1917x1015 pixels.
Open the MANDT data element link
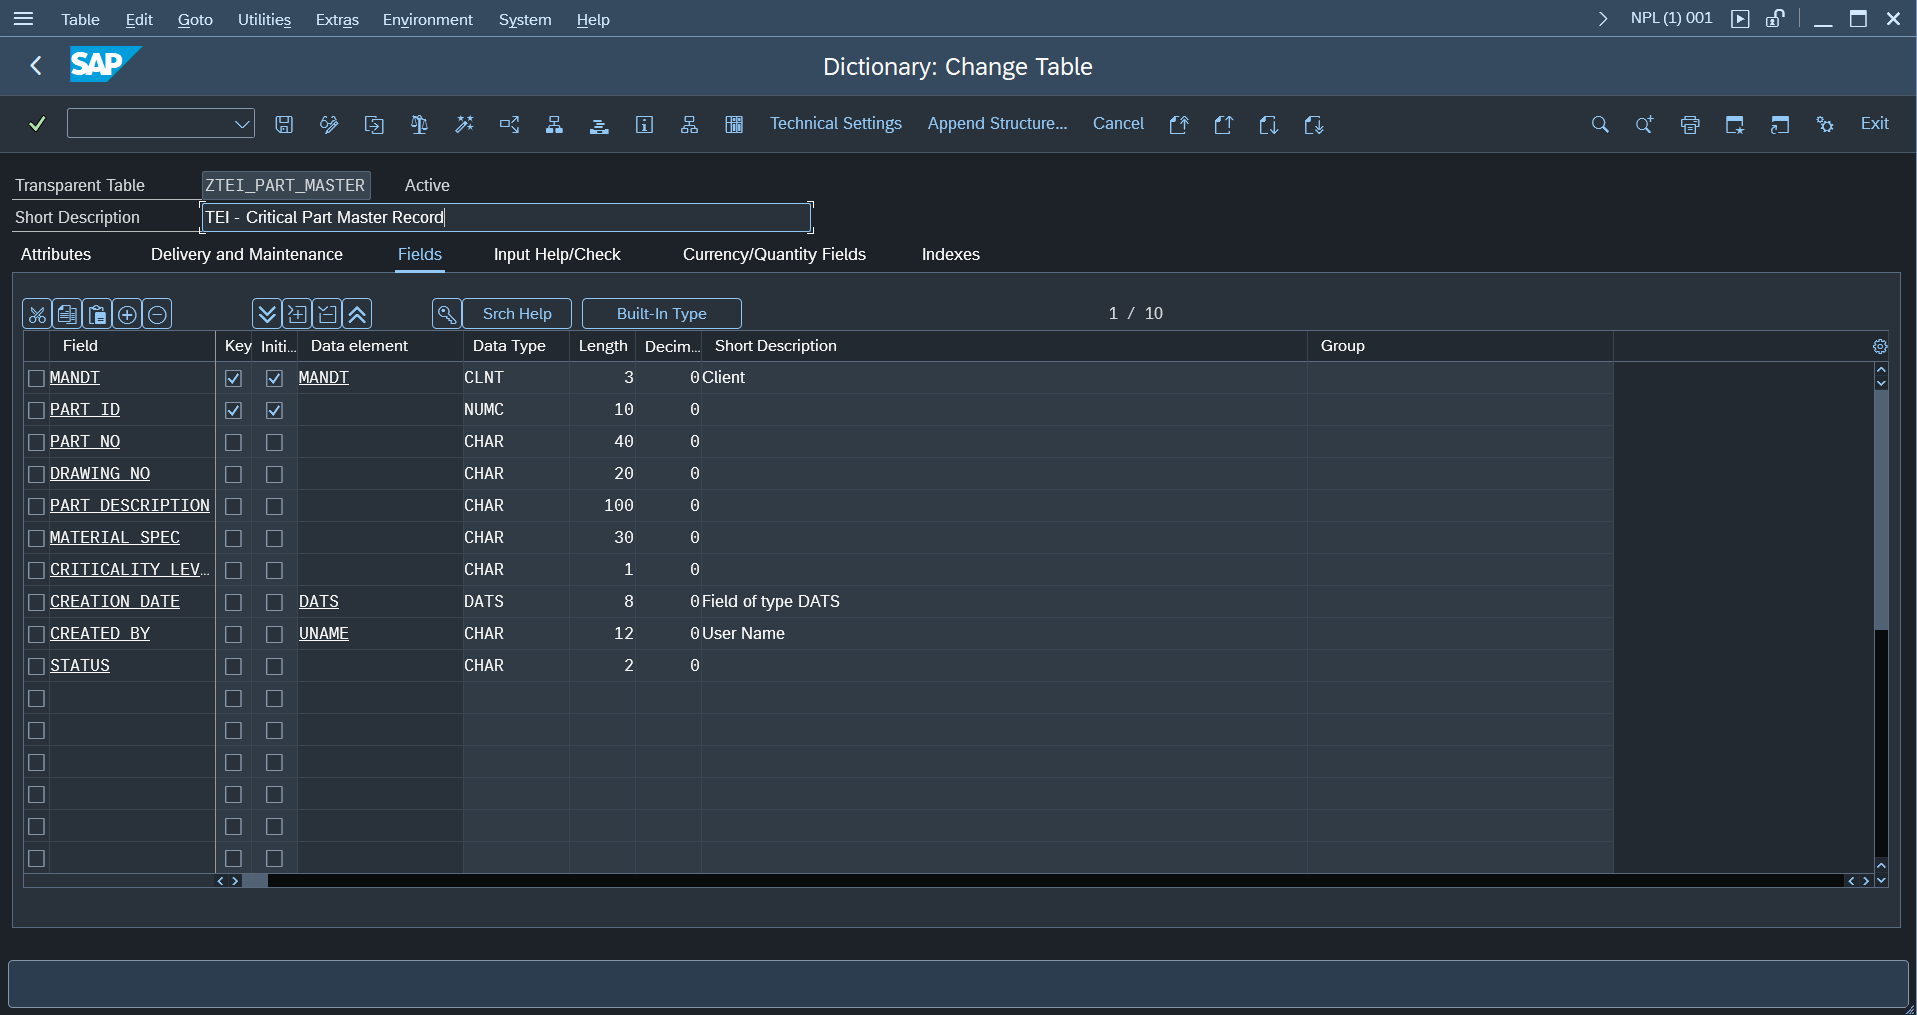324,378
